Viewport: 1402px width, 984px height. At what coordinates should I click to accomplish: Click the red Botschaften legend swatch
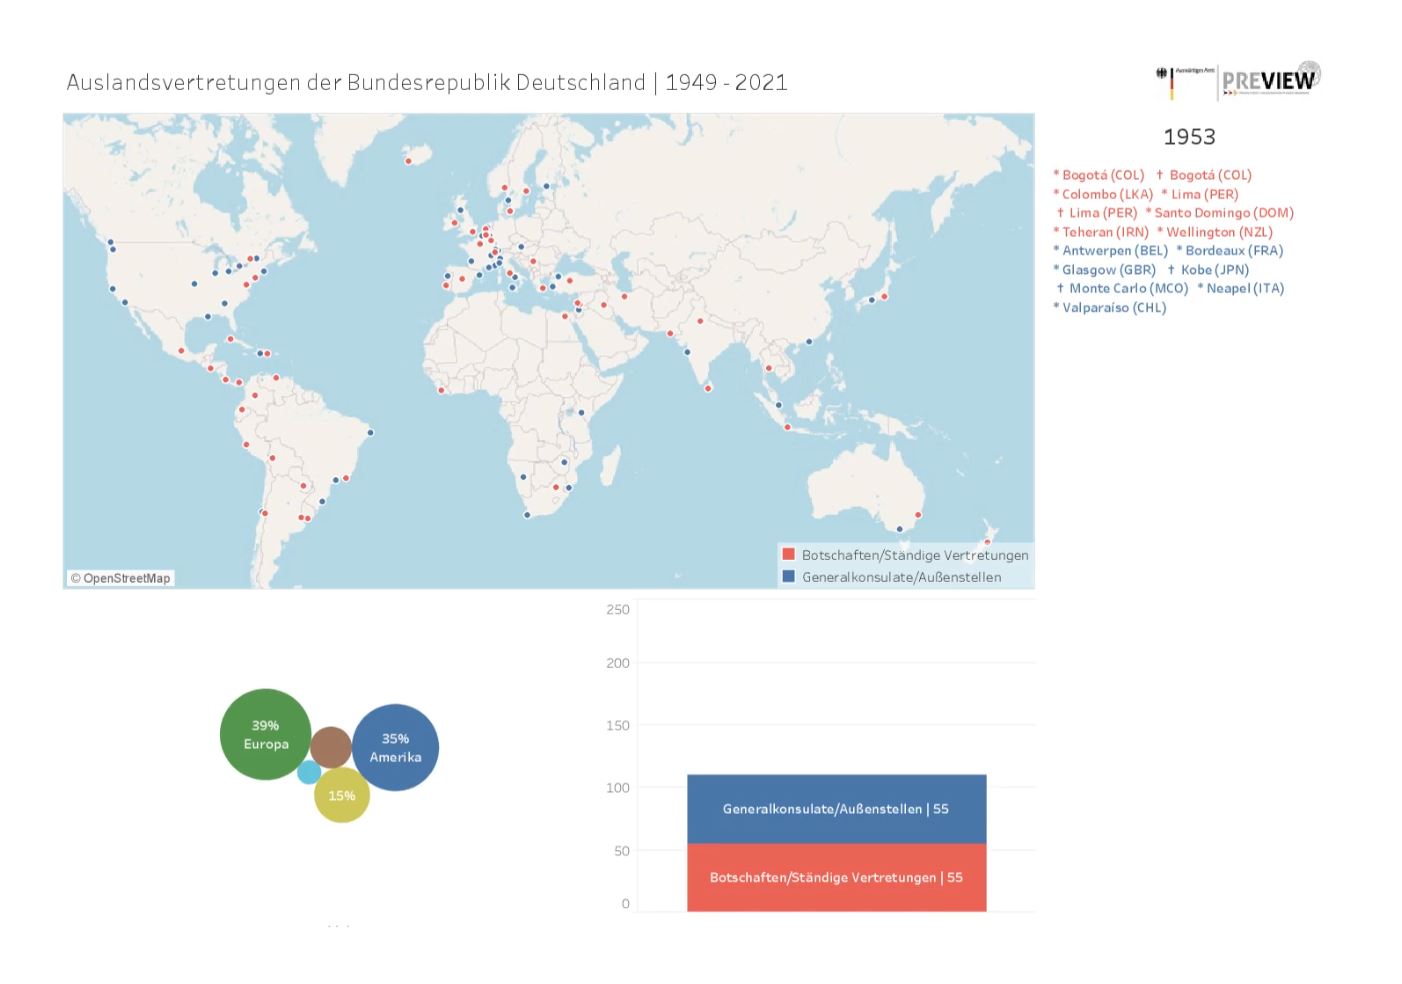[x=788, y=554]
